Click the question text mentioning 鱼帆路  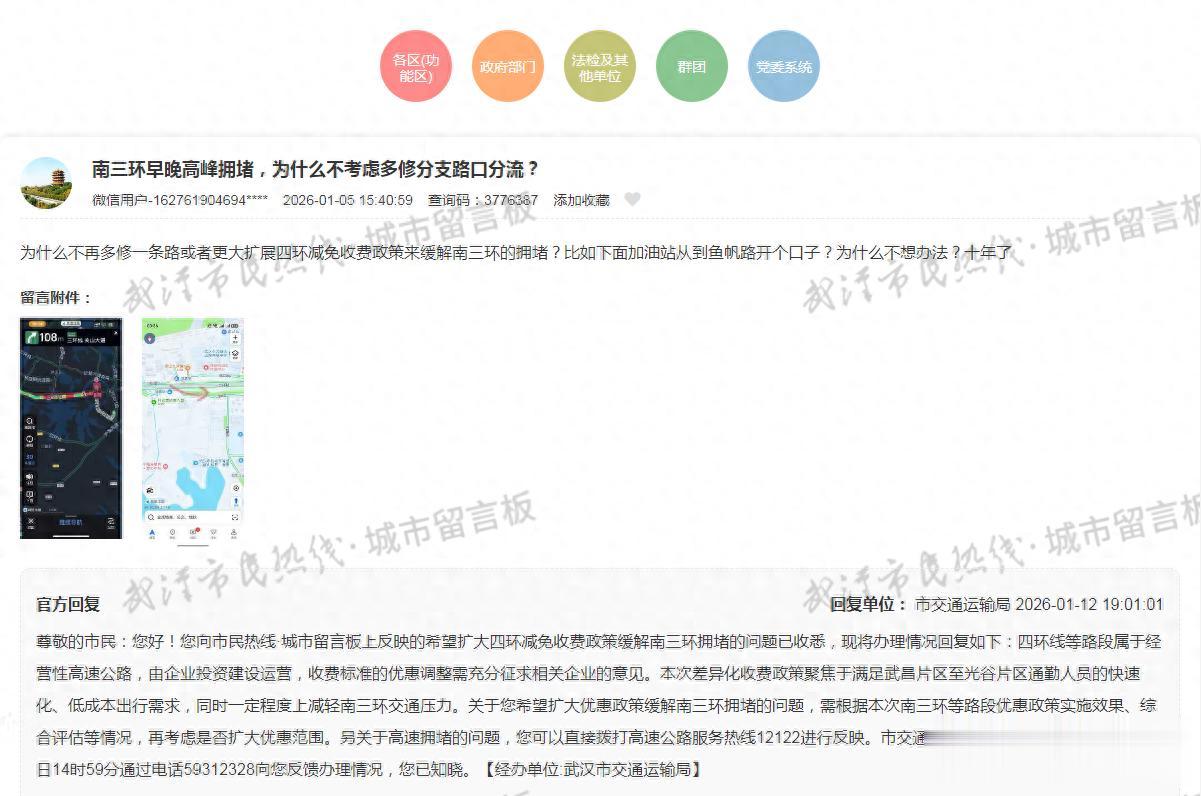click(516, 253)
